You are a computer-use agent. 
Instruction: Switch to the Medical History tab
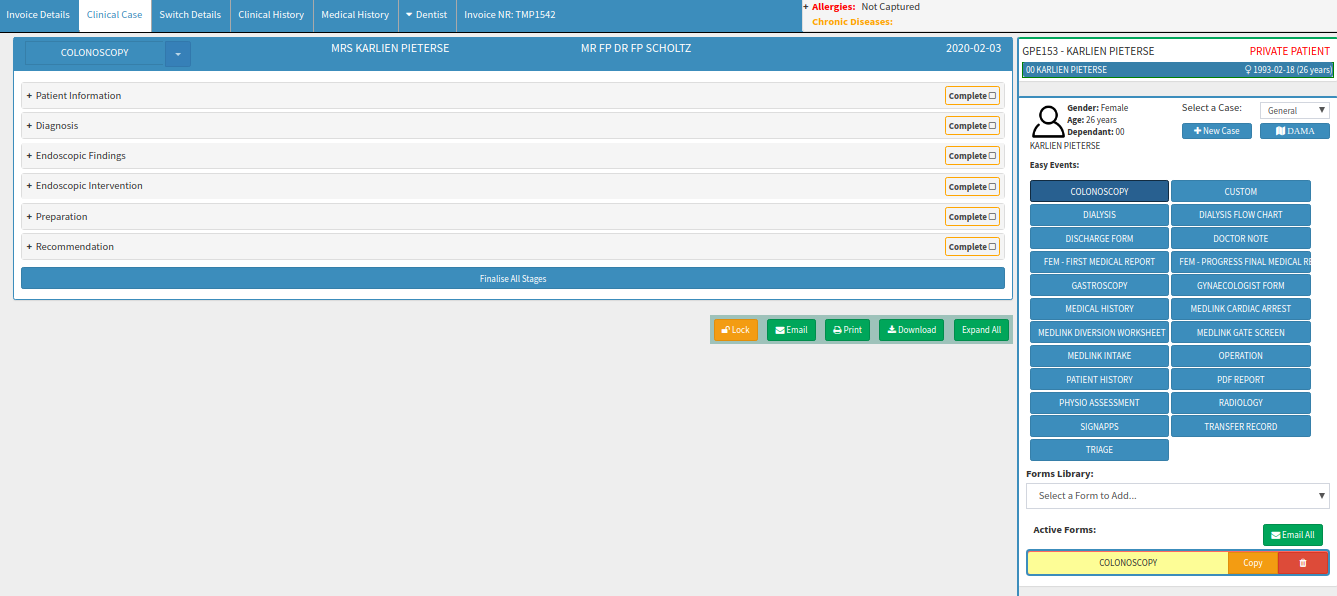[x=355, y=15]
